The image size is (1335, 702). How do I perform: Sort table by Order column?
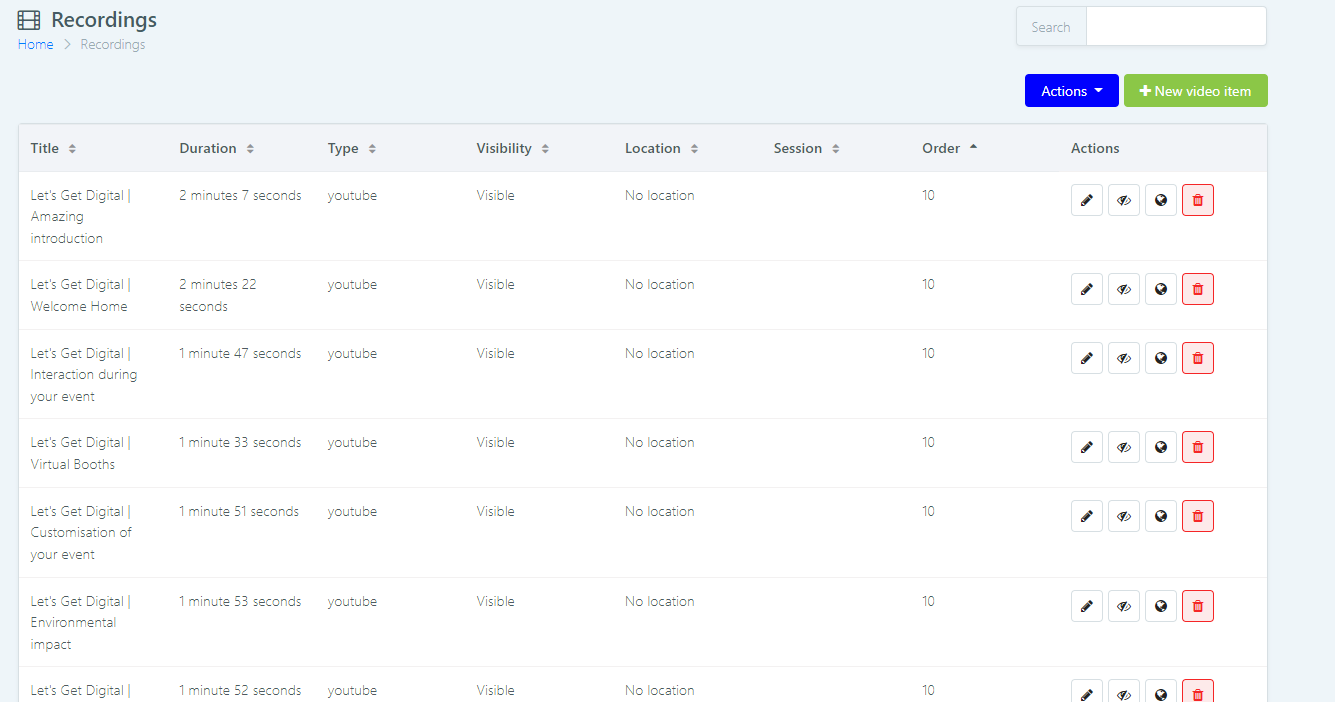click(949, 148)
